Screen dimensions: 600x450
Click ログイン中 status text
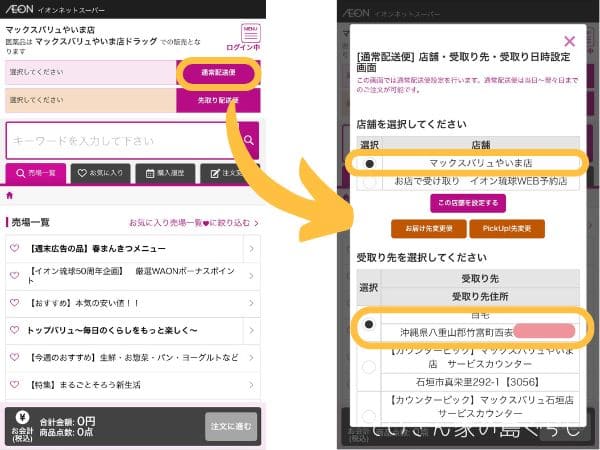pyautogui.click(x=243, y=47)
